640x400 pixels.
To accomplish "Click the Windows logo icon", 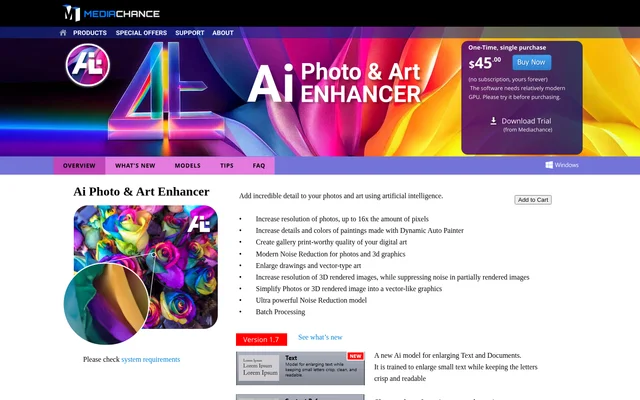I will click(x=549, y=165).
